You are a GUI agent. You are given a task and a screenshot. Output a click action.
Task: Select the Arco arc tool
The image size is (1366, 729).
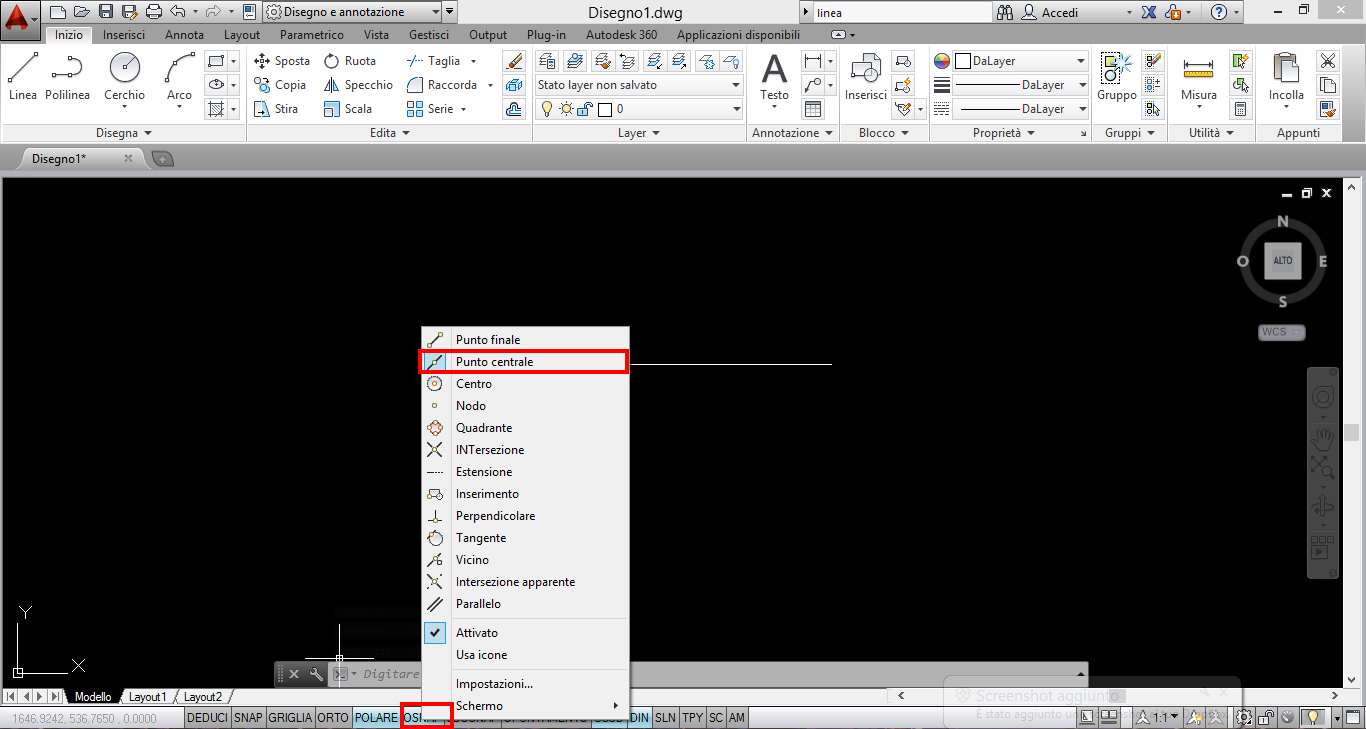click(179, 77)
